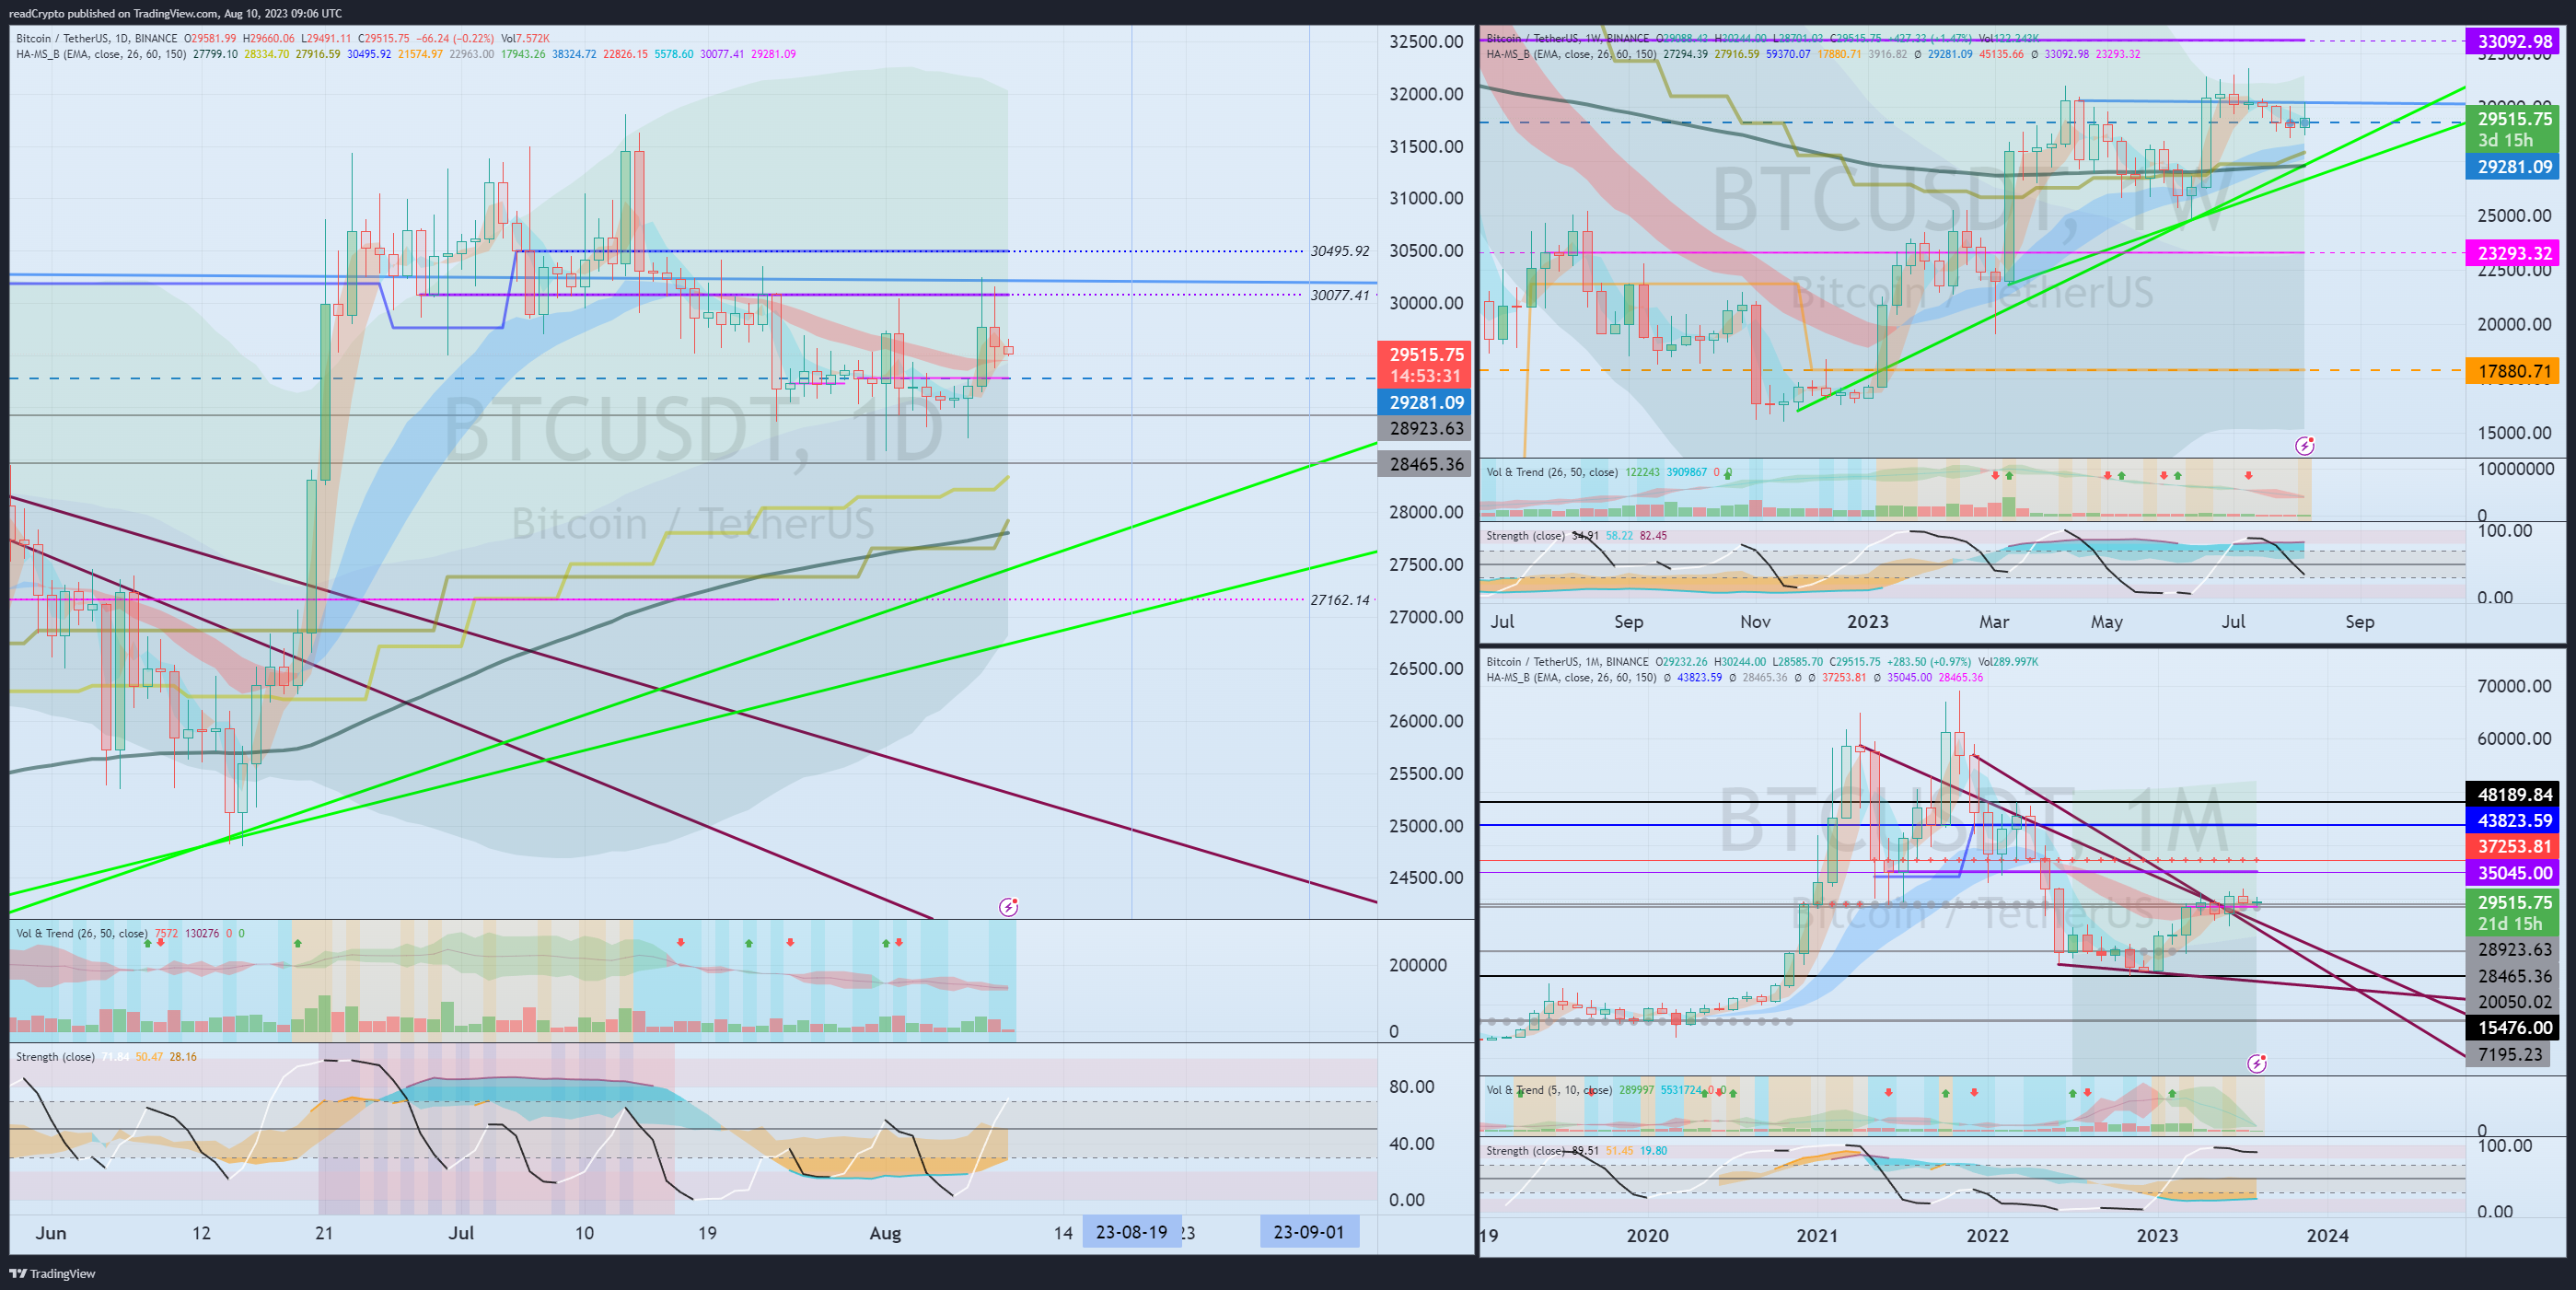
Task: Click the magenta 23293.32 price label
Action: point(2514,253)
